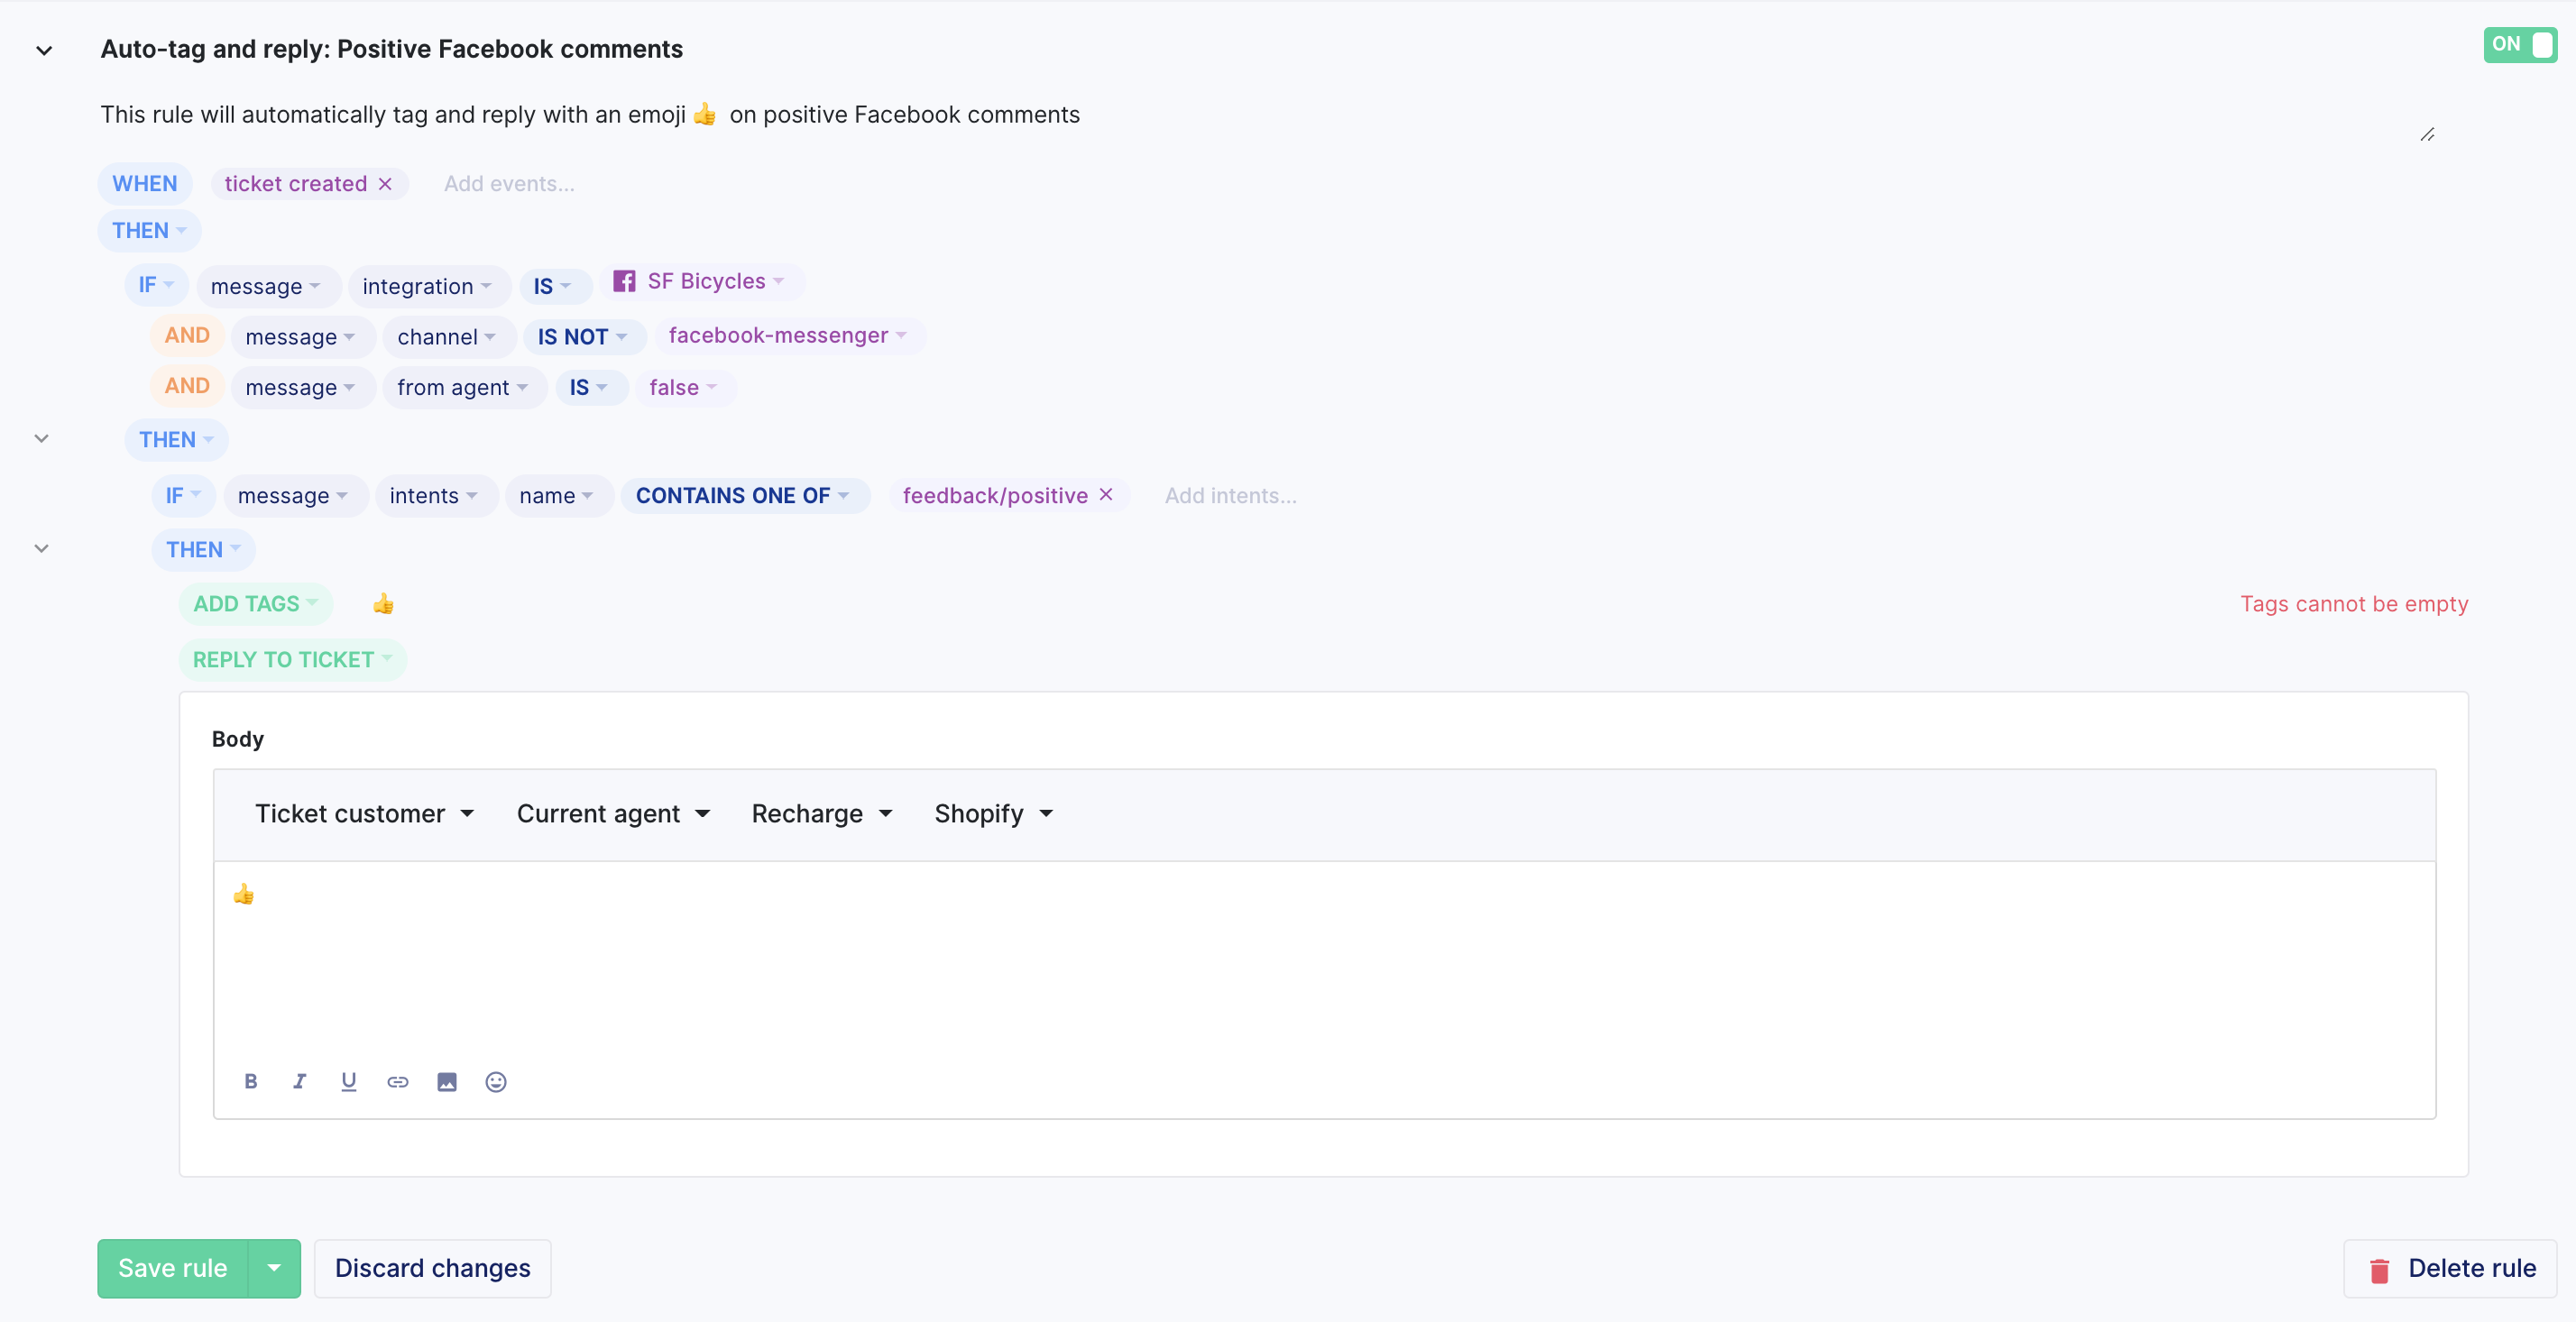Click the Delete rule button
Image resolution: width=2576 pixels, height=1322 pixels.
2451,1269
